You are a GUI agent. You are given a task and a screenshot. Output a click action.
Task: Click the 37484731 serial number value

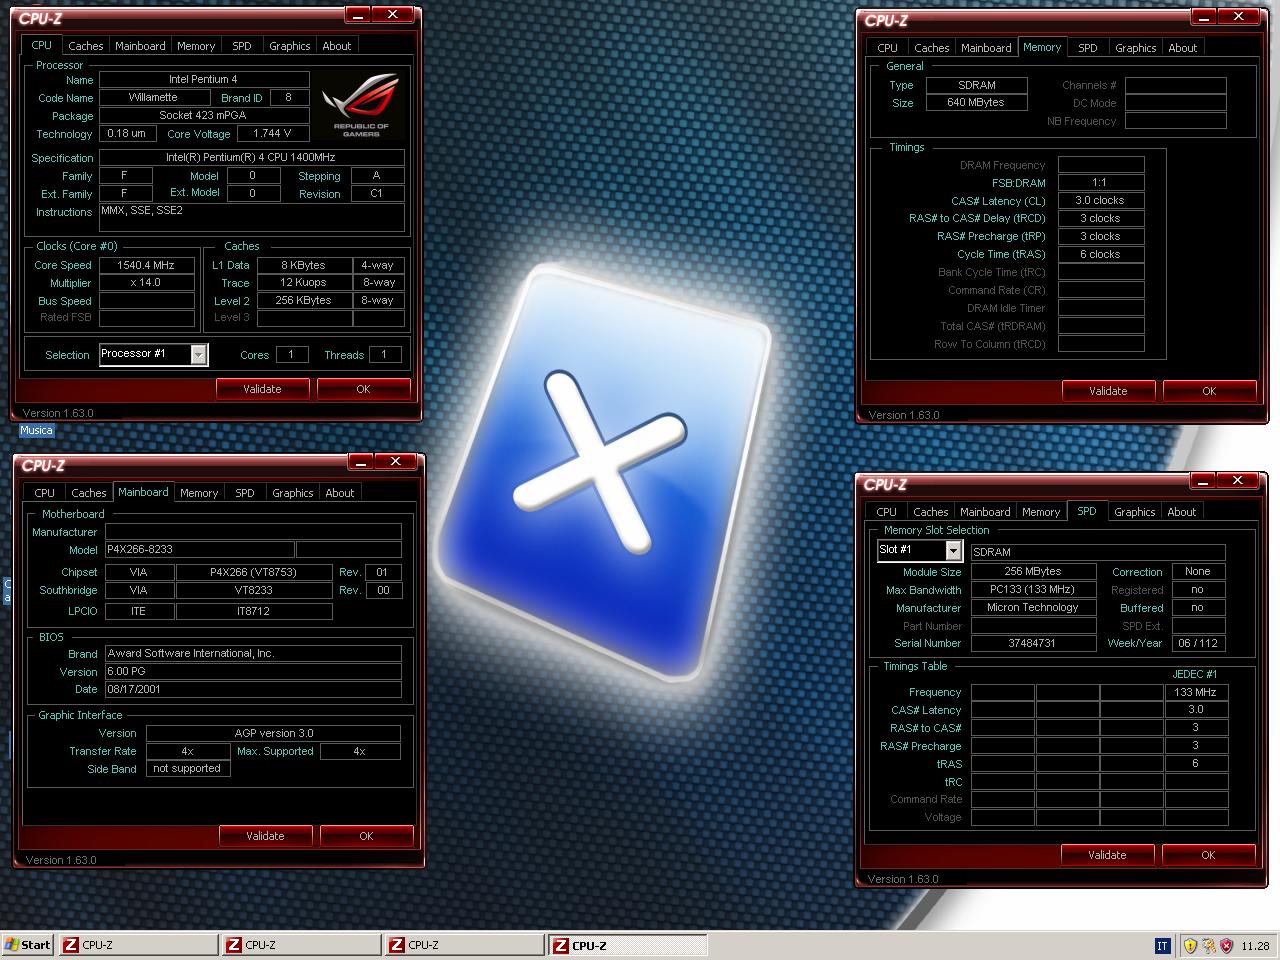(x=1033, y=643)
